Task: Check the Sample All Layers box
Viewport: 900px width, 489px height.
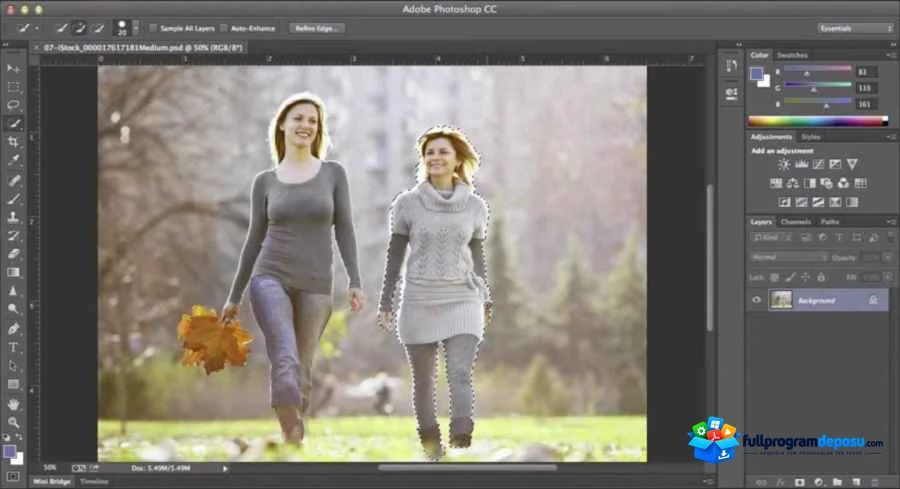Action: (153, 28)
